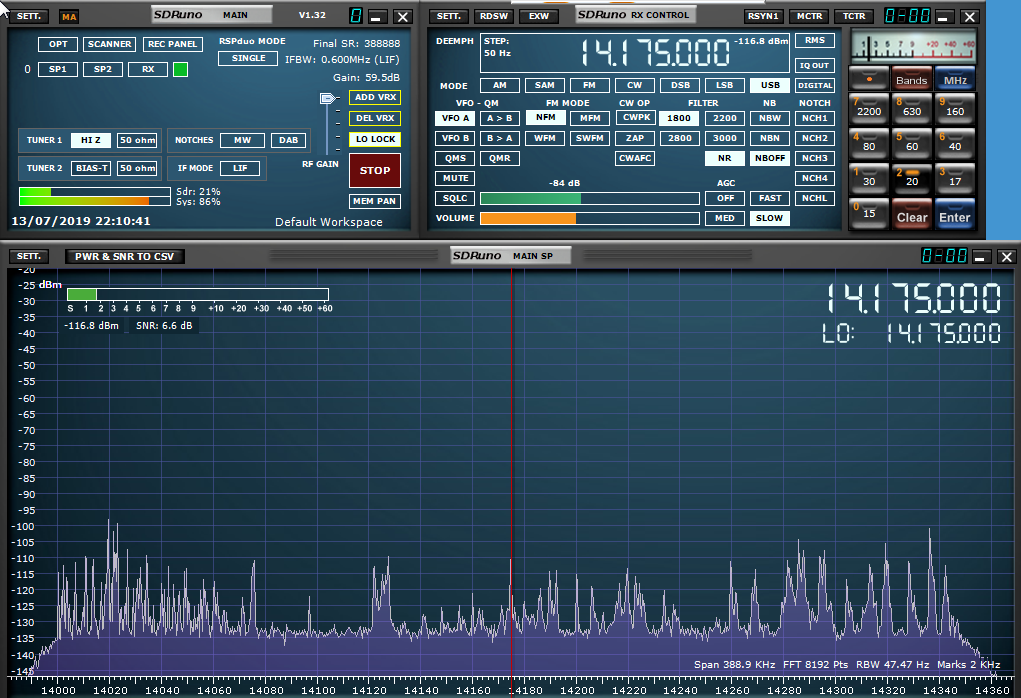
Task: Toggle DAB notch filter
Action: point(288,140)
